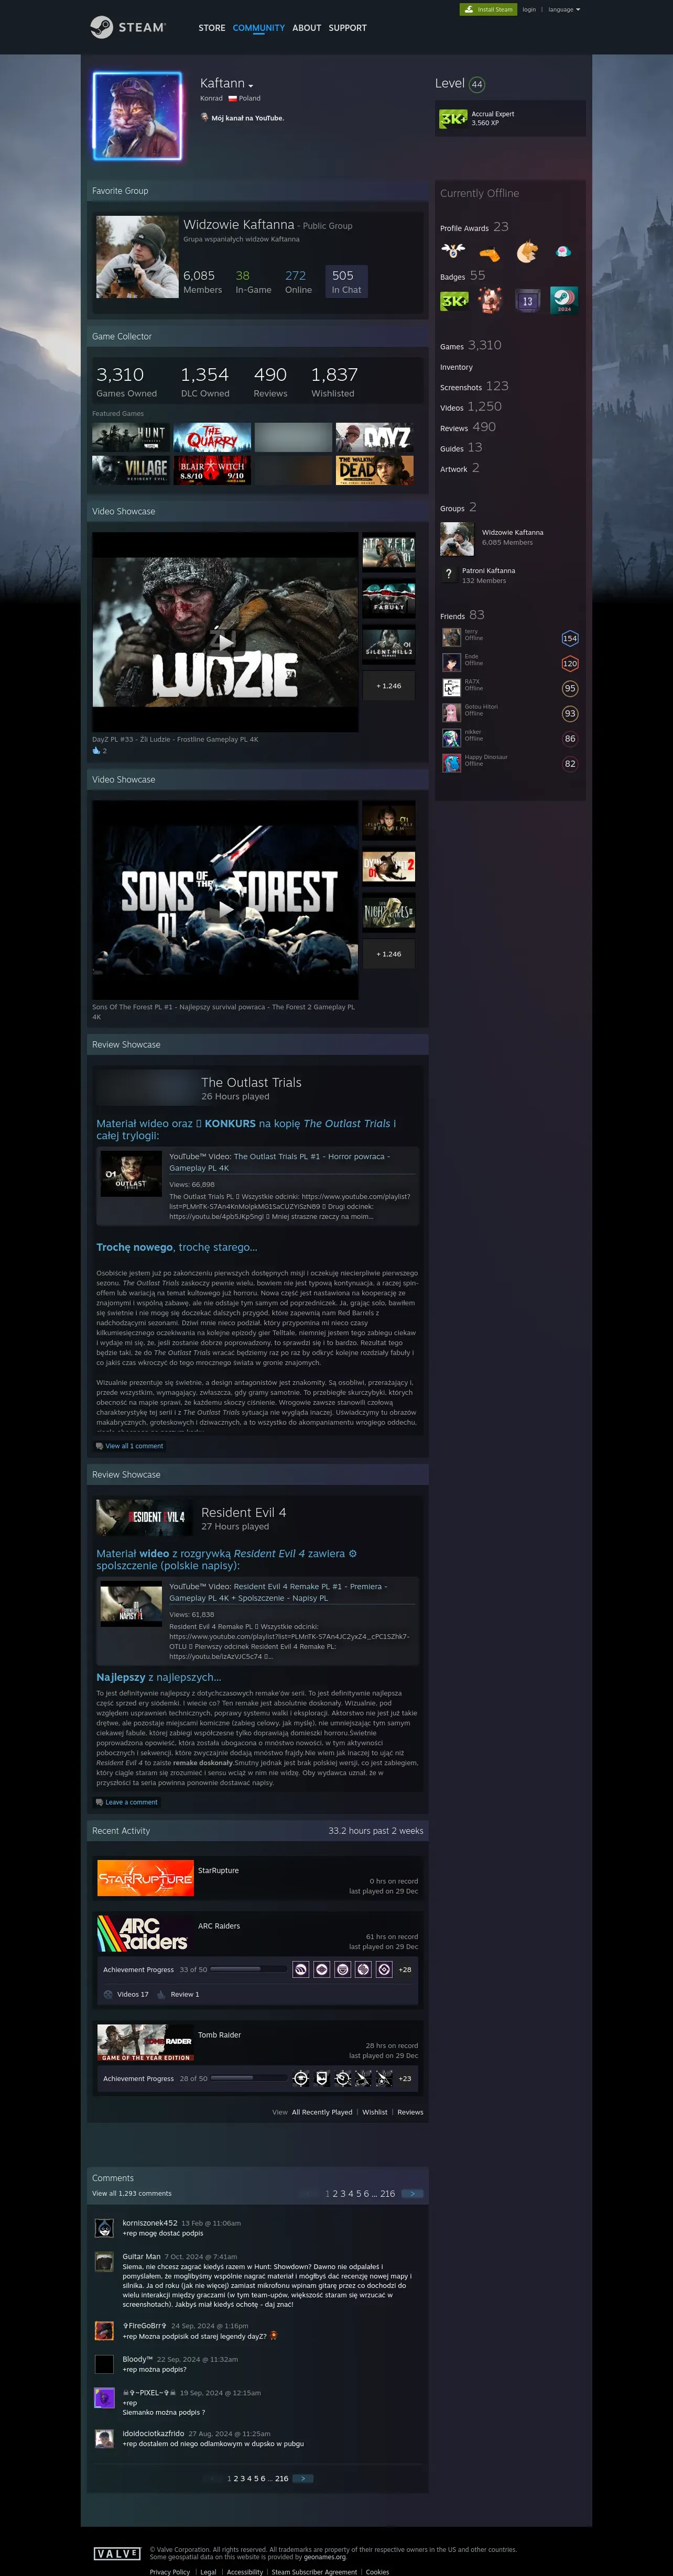
Task: Open friend Gotou Hitori's avatar
Action: tap(451, 712)
